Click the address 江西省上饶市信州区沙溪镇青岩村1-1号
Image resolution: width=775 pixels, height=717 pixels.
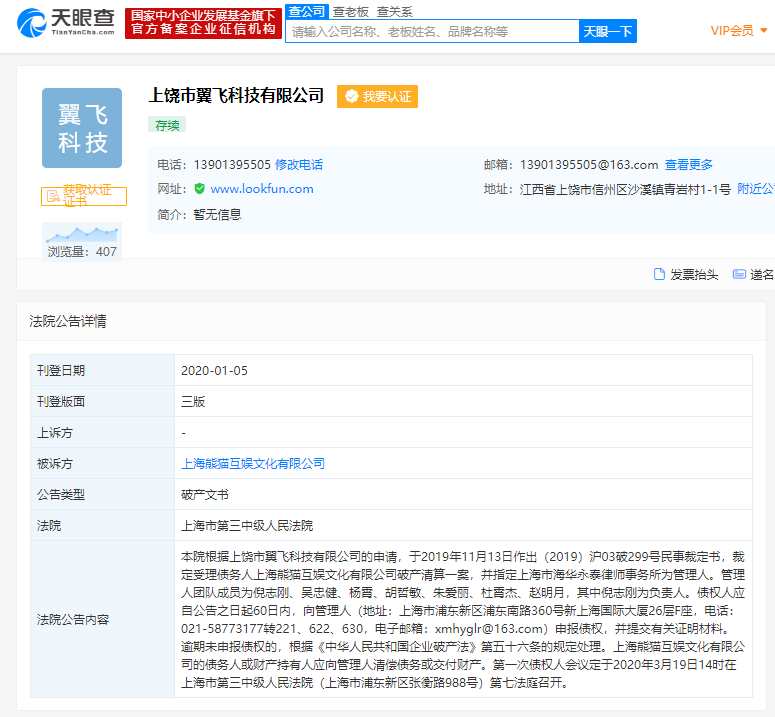[x=625, y=189]
